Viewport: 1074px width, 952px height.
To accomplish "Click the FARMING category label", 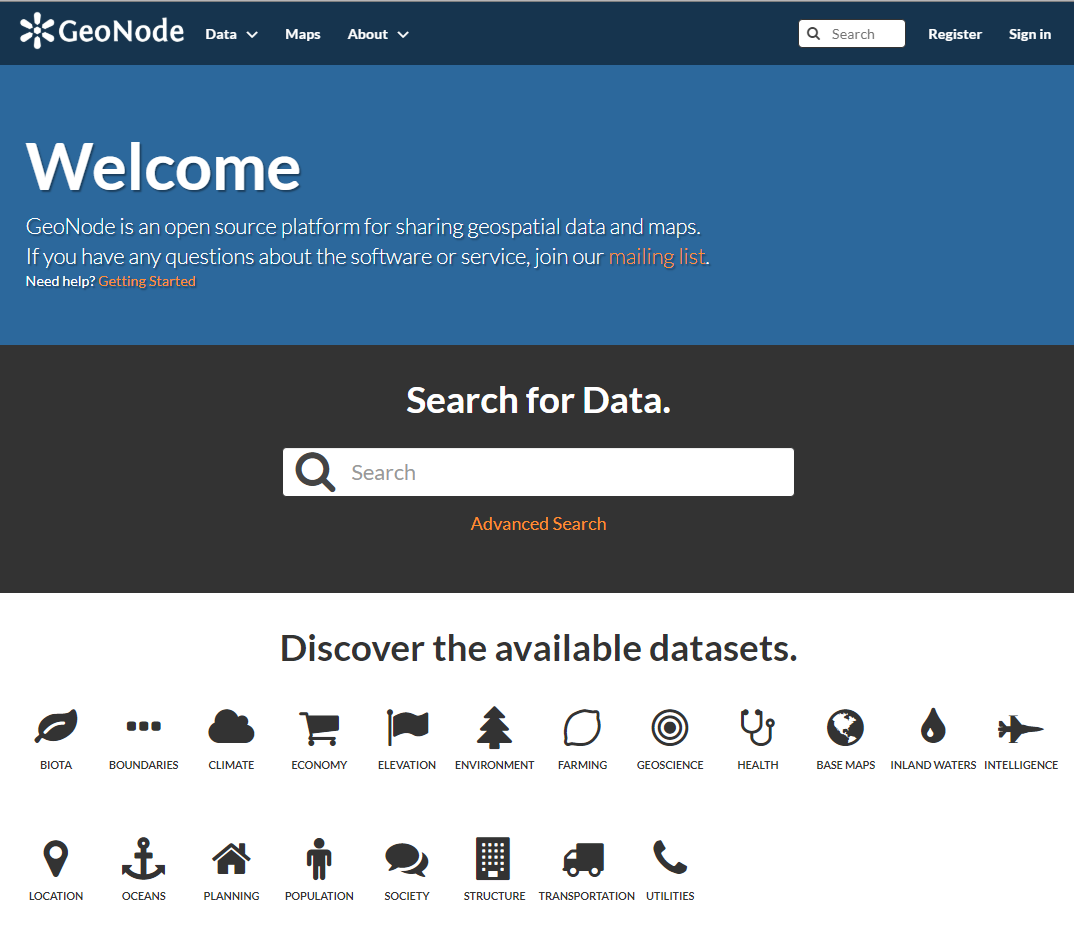I will pos(582,765).
